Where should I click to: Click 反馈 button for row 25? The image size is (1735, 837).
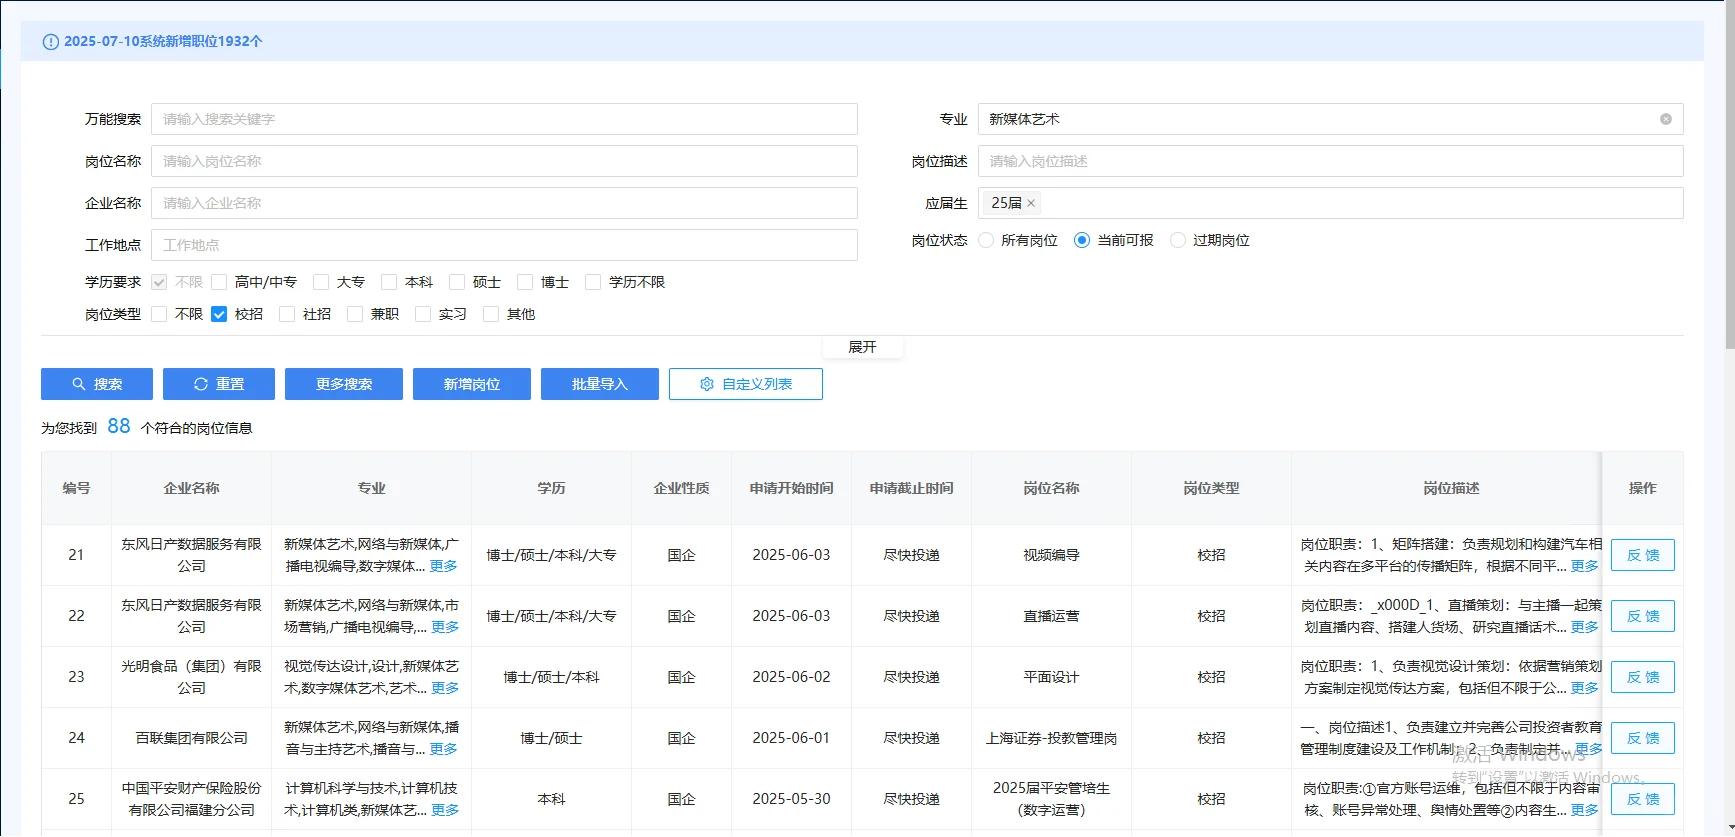[x=1643, y=799]
